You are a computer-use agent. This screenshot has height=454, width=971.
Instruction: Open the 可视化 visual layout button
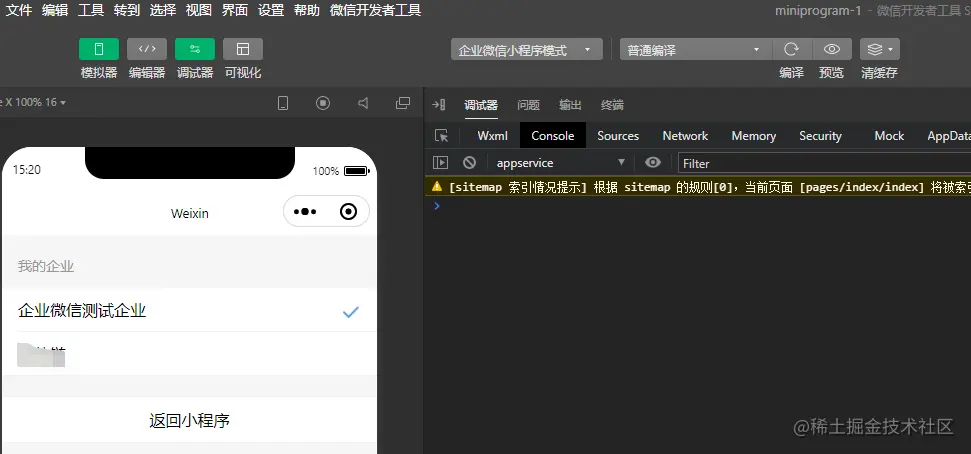click(243, 49)
